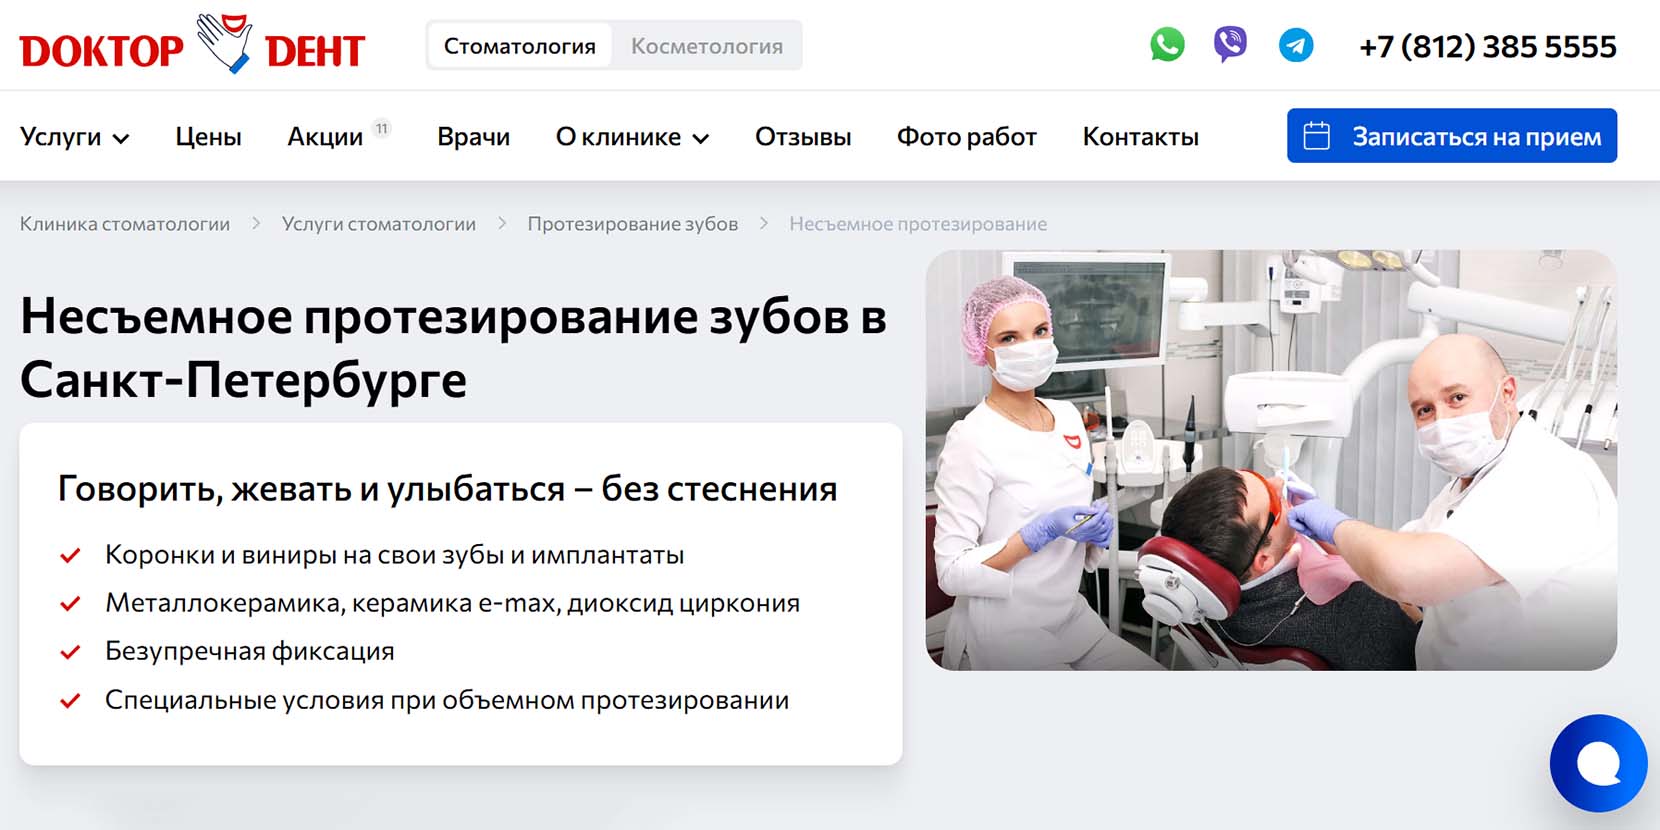This screenshot has height=830, width=1660.
Task: Switch to Косметология section
Action: click(x=706, y=46)
